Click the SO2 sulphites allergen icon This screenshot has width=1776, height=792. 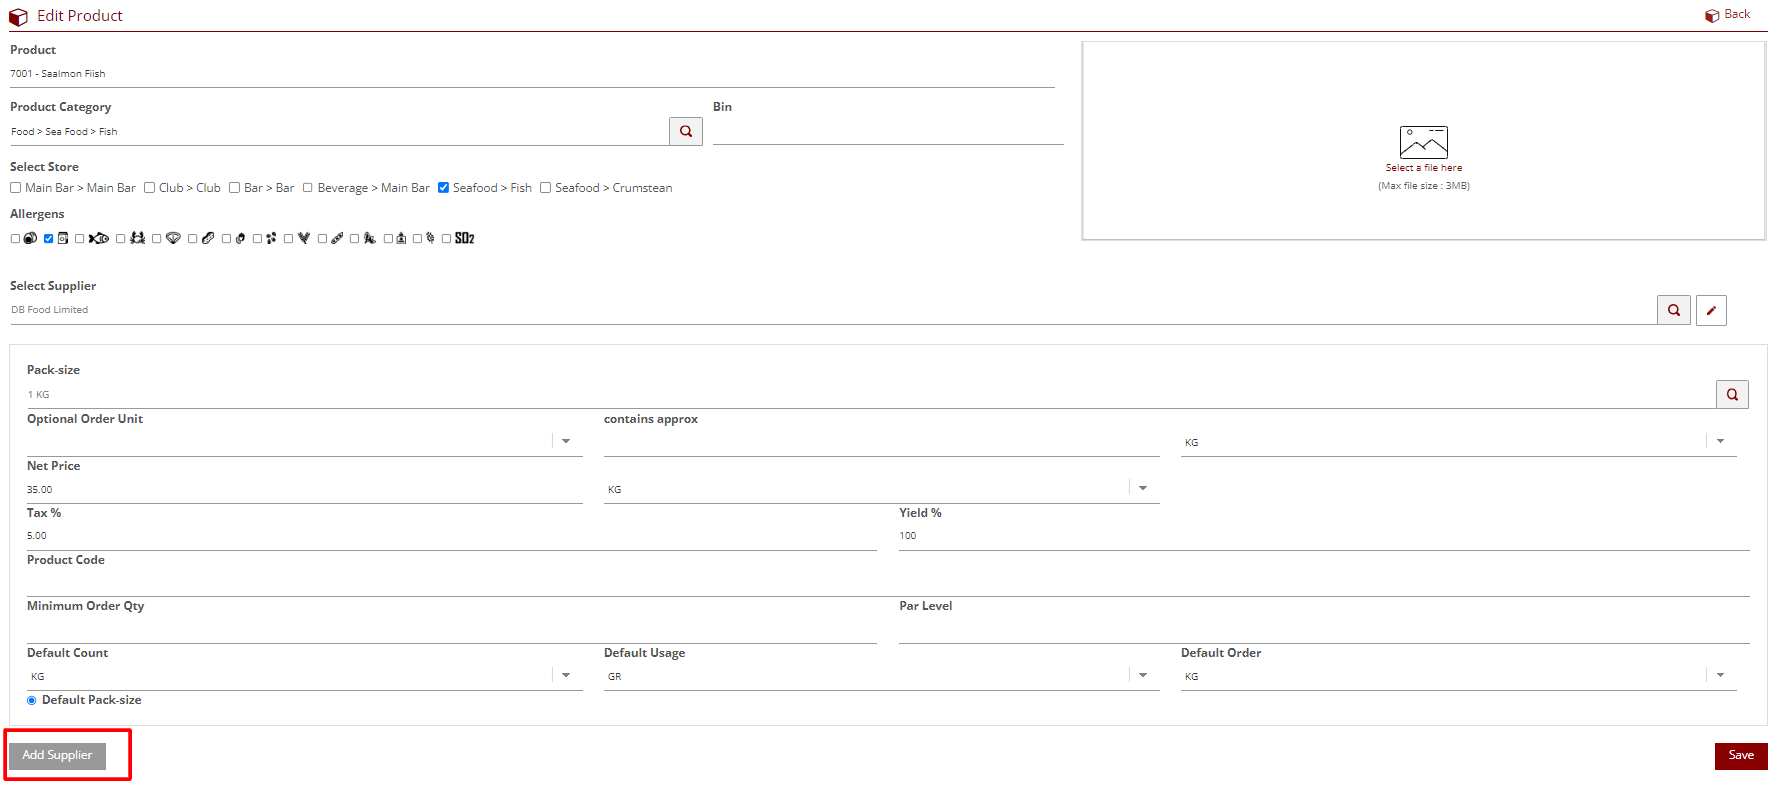464,238
